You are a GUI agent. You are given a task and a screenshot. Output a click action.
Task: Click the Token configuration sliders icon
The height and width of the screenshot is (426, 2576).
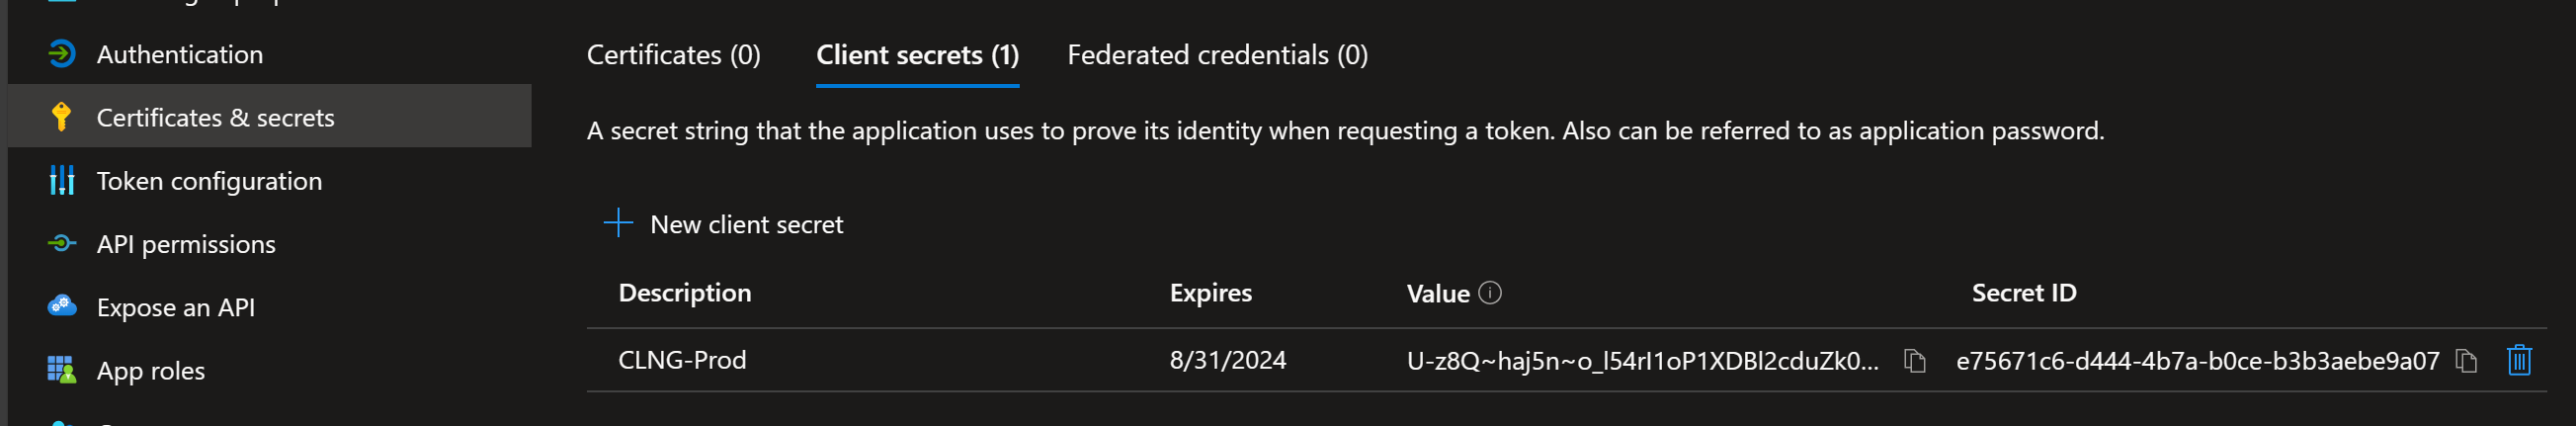click(x=61, y=181)
